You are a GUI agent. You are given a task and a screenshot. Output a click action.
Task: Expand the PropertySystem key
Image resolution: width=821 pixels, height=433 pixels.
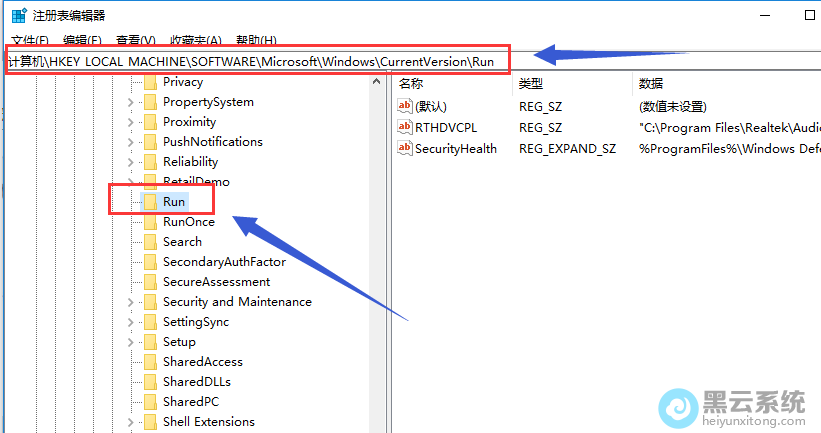[x=130, y=103]
